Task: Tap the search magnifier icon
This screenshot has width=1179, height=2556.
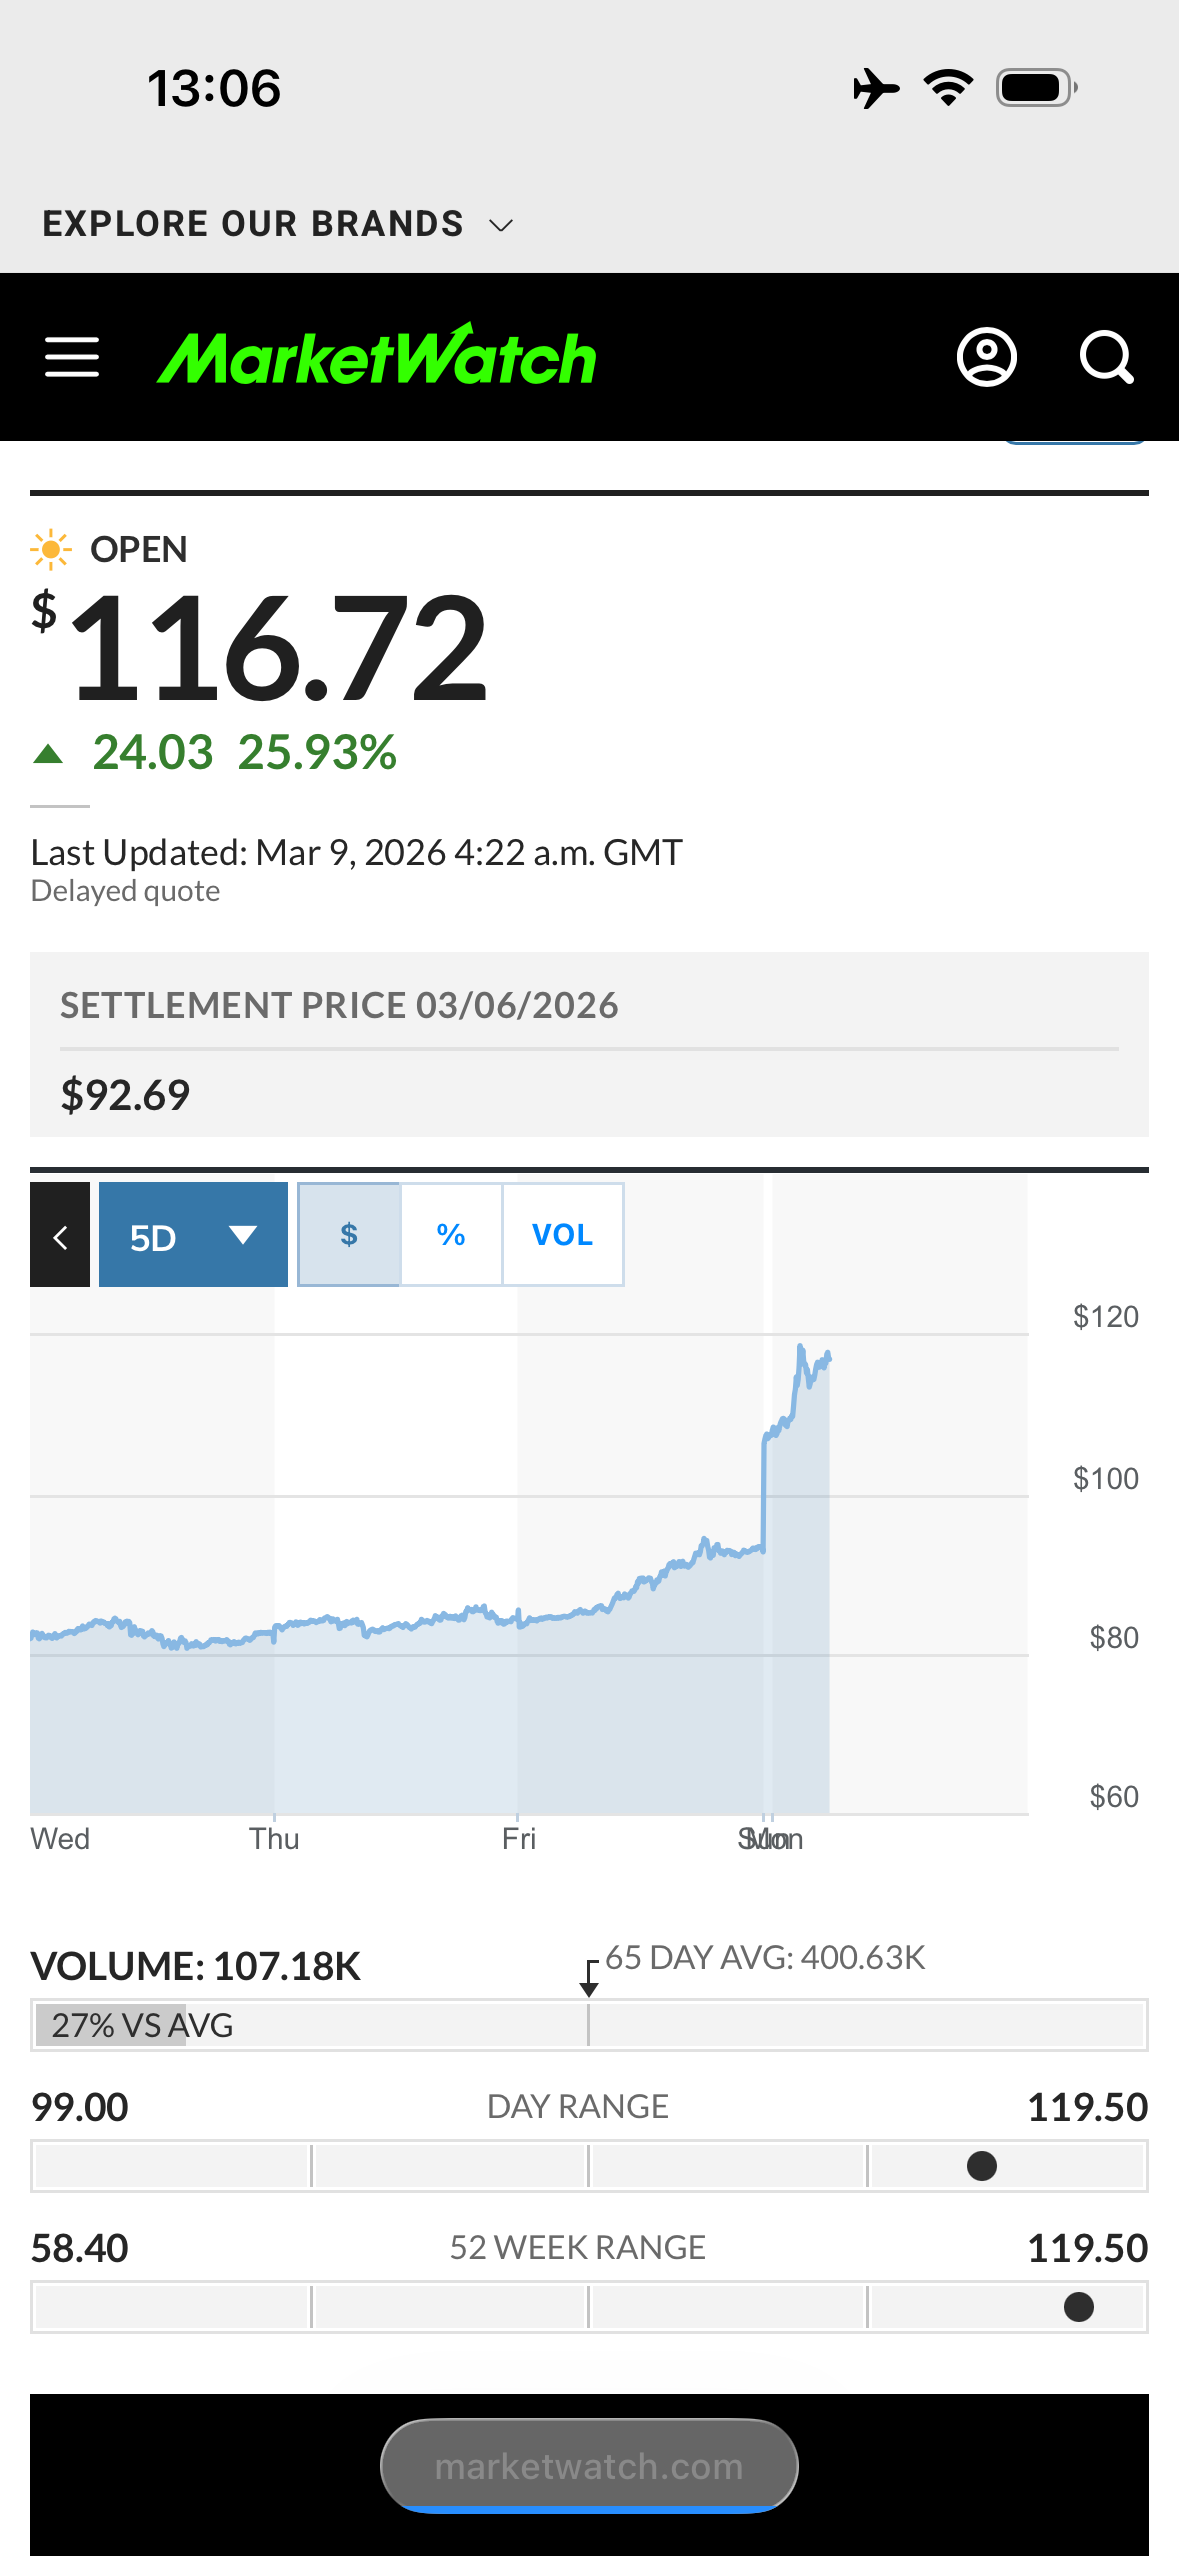Action: [1106, 357]
